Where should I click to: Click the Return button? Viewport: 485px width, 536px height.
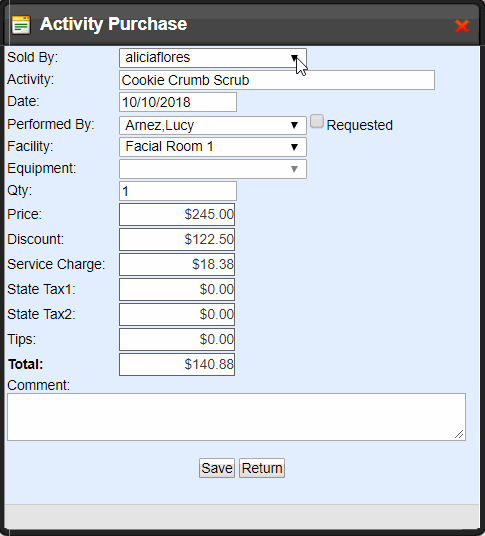262,468
